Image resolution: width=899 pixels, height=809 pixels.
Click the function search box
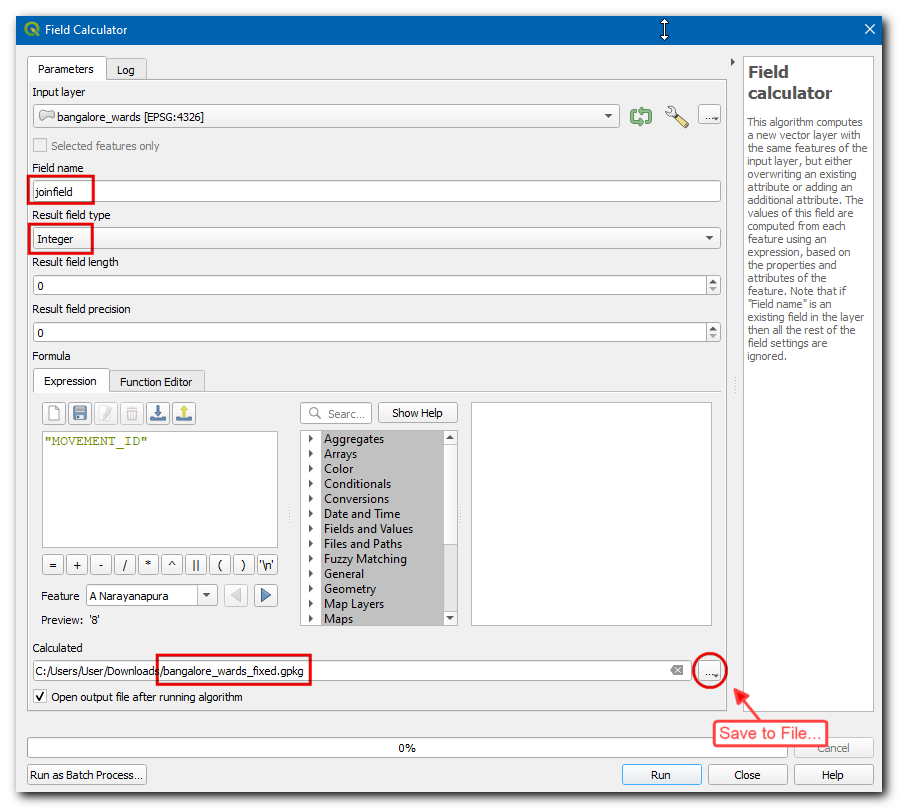click(x=336, y=413)
